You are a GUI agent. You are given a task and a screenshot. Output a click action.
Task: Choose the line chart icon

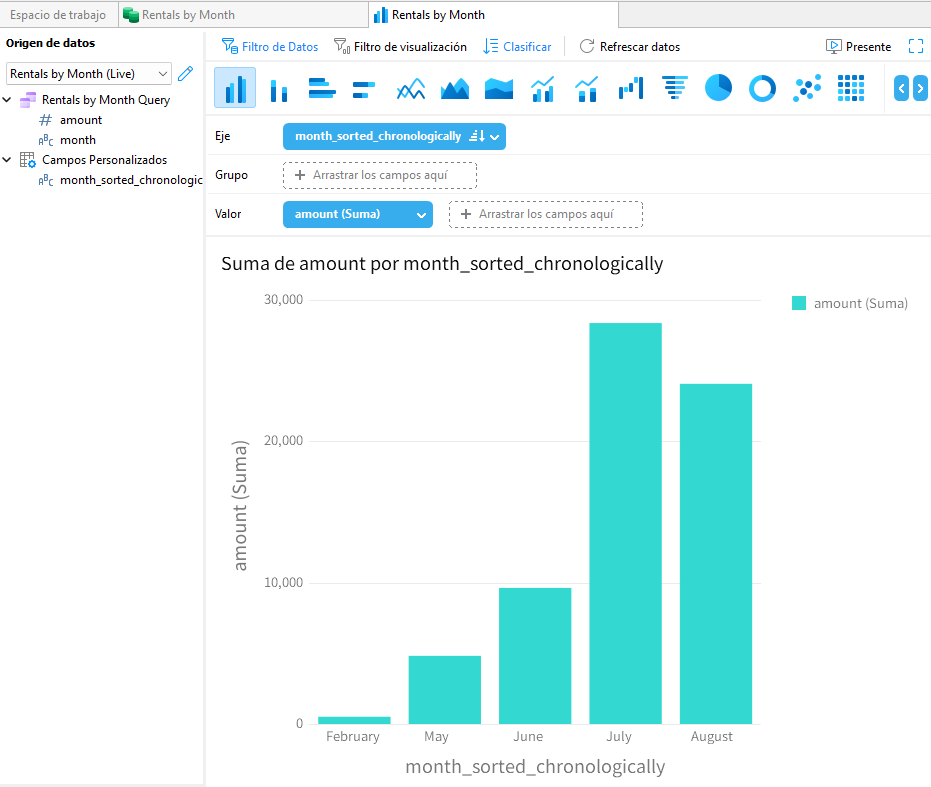410,89
